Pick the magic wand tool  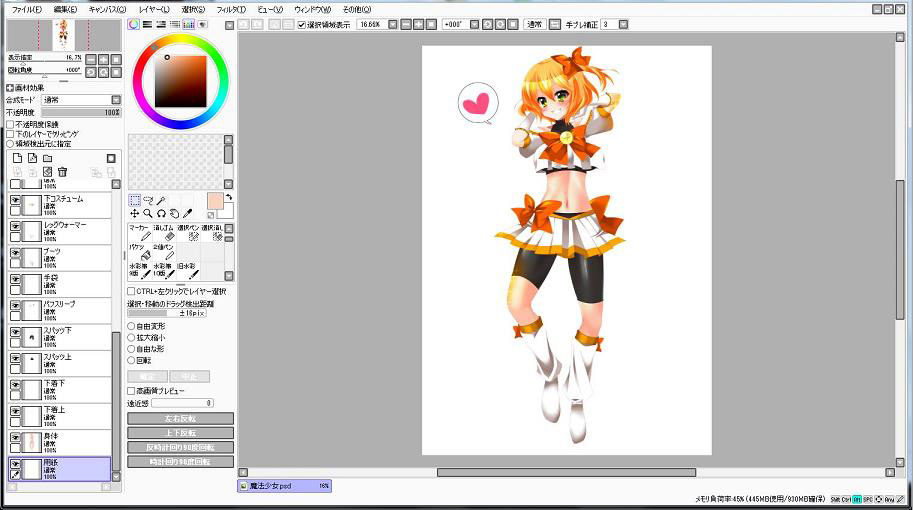pyautogui.click(x=161, y=200)
